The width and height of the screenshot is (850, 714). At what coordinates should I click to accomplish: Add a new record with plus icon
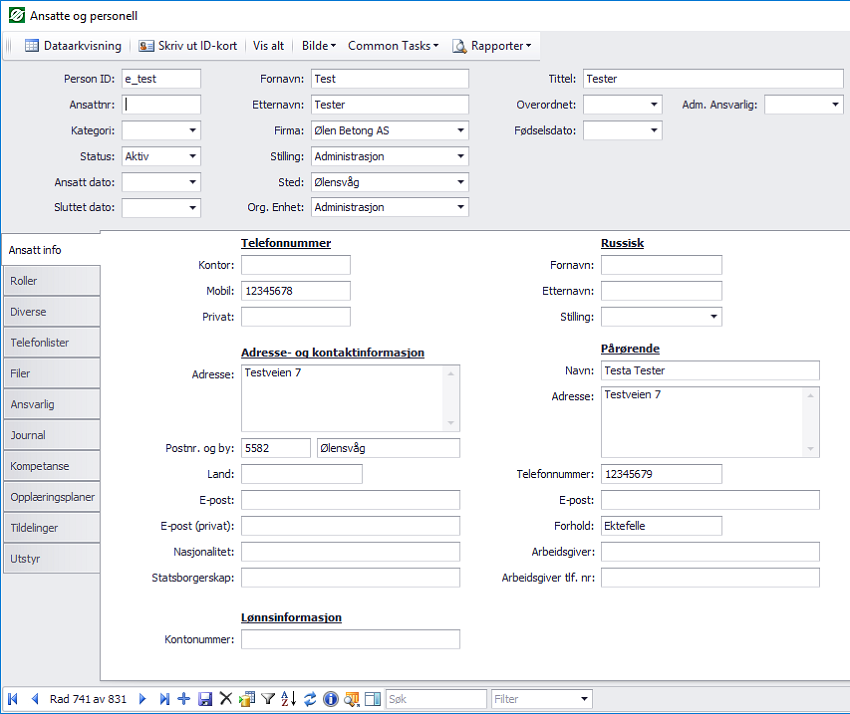(x=185, y=699)
